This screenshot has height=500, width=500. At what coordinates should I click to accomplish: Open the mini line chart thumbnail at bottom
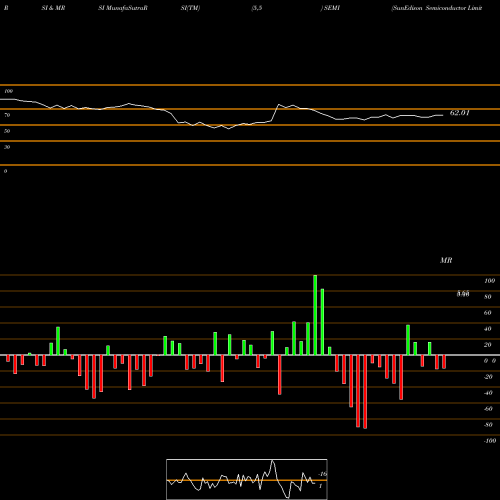(247, 479)
